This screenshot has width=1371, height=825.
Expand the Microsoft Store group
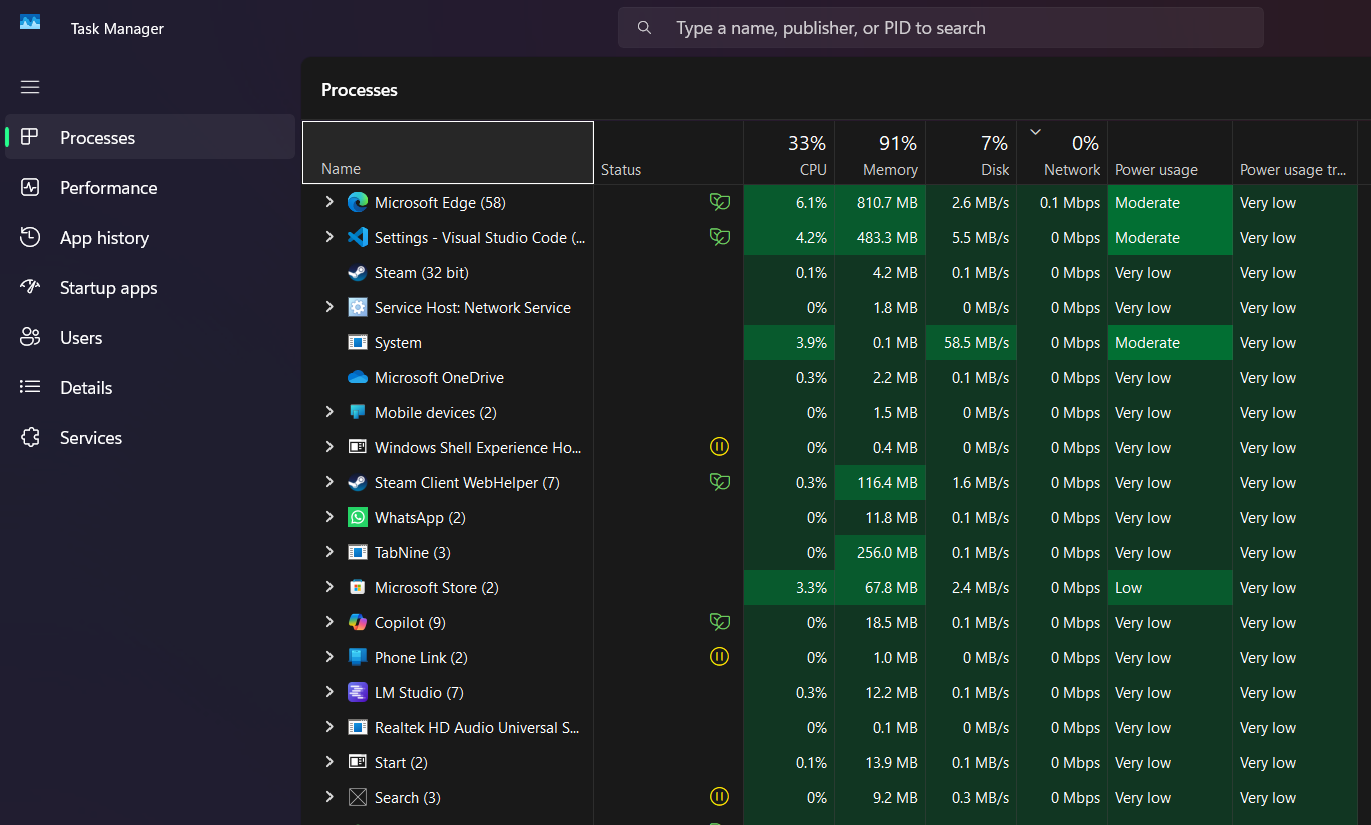[329, 587]
